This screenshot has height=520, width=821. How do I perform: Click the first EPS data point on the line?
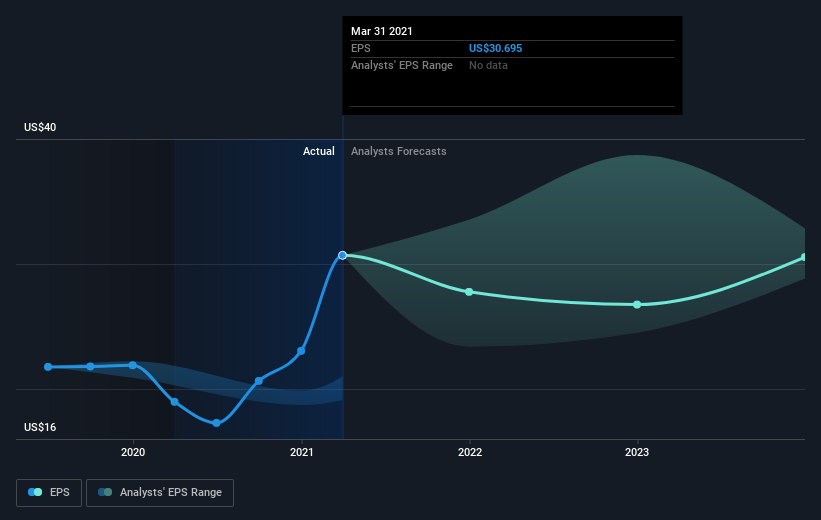click(48, 367)
